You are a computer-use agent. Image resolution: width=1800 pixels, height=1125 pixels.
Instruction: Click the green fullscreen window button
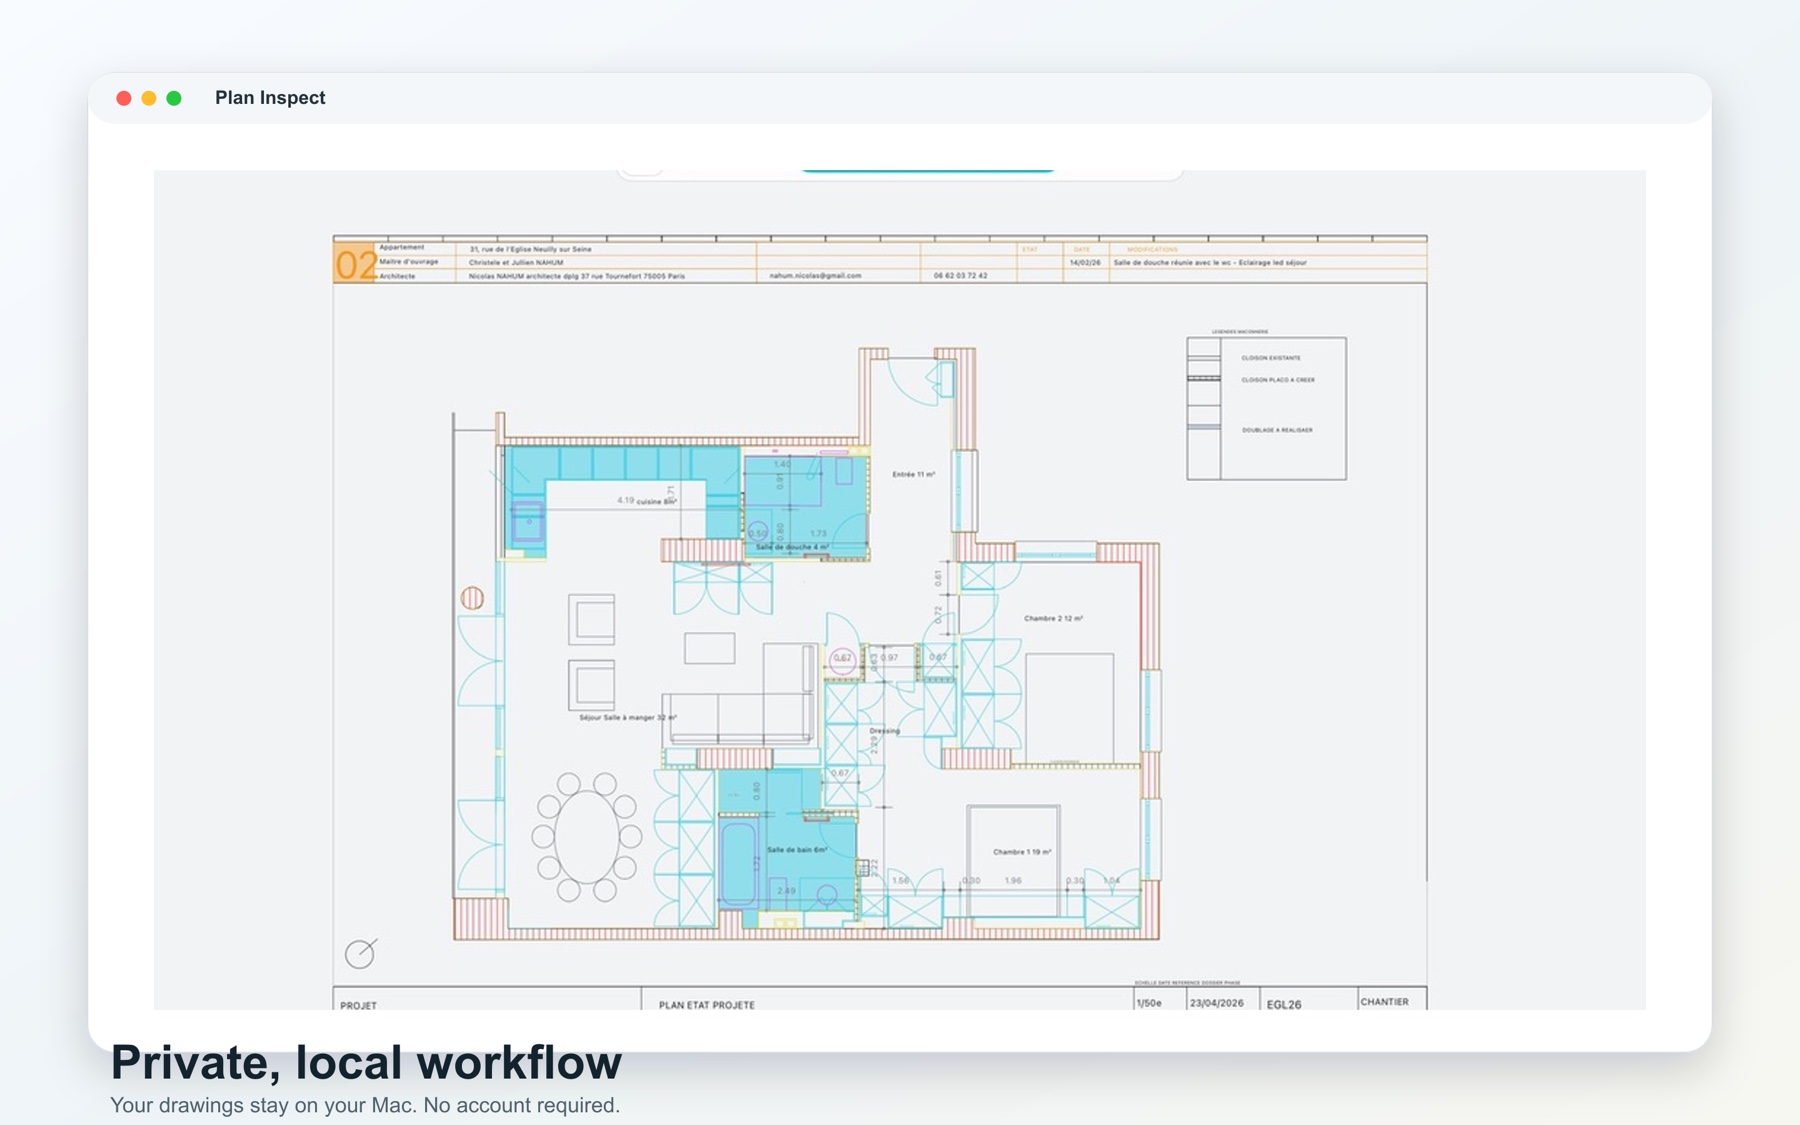click(x=174, y=98)
